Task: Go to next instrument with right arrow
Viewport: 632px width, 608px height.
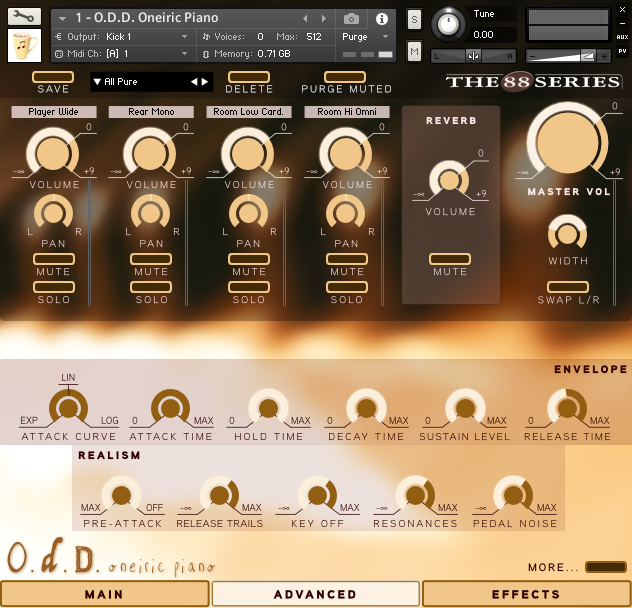Action: [x=323, y=18]
